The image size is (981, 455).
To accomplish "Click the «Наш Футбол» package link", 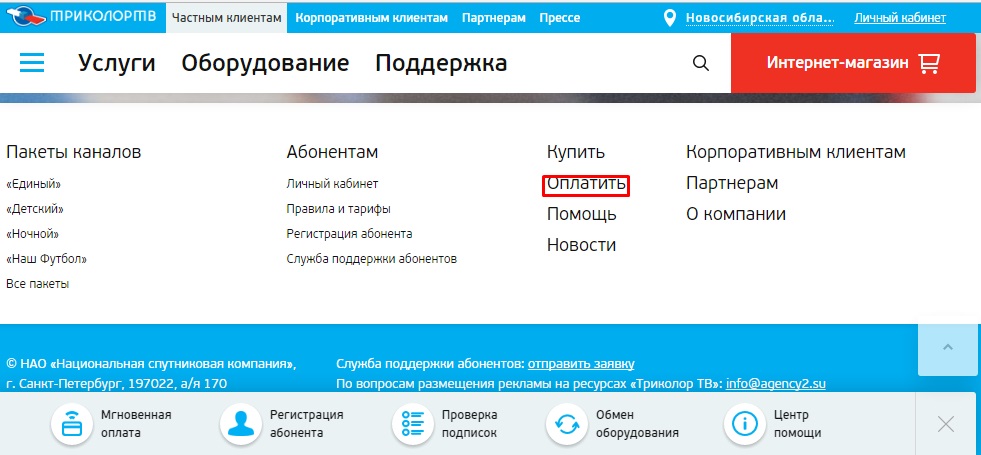I will click(x=46, y=259).
